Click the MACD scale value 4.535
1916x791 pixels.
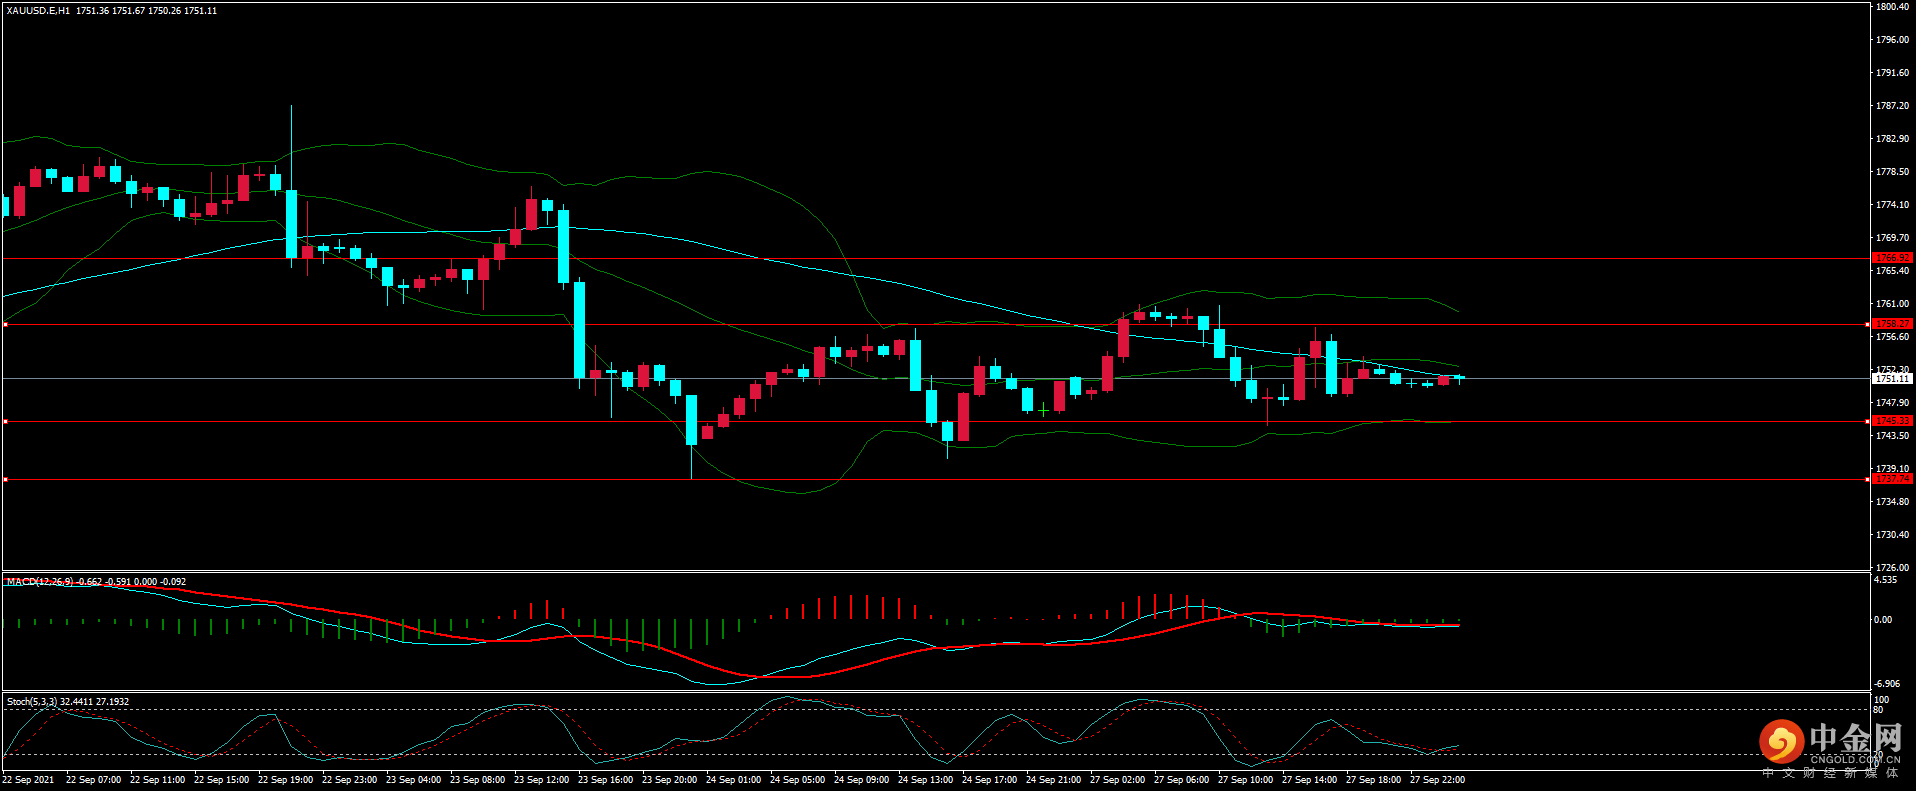pyautogui.click(x=1885, y=580)
